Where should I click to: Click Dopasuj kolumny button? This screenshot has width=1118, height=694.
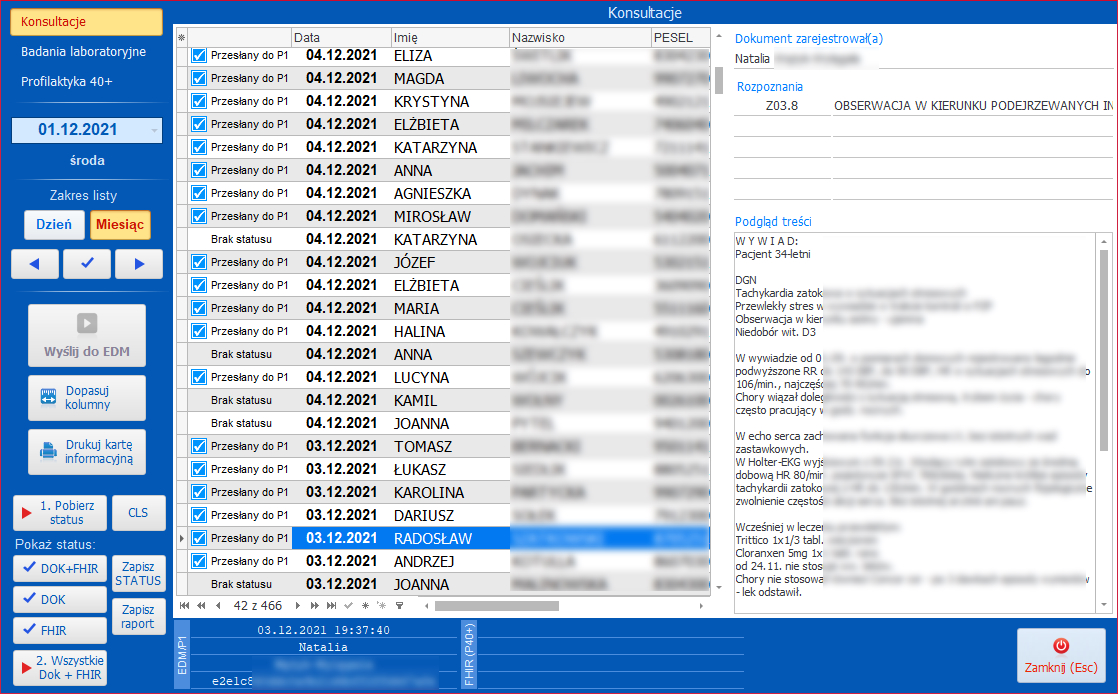(x=87, y=398)
